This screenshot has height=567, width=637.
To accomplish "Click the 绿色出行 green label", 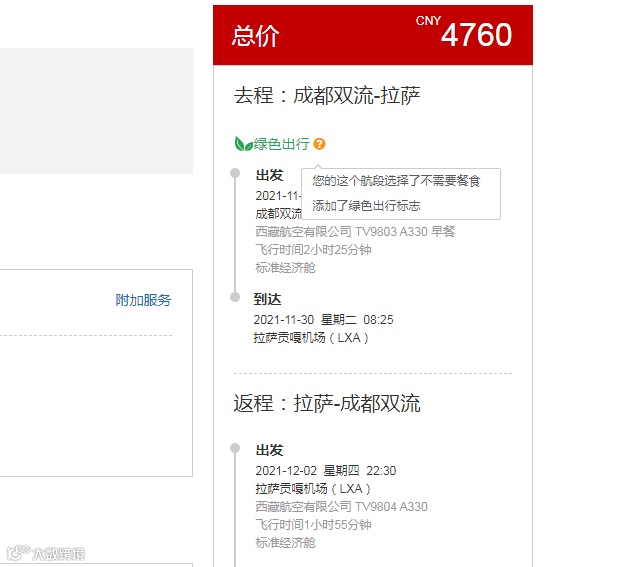I will pyautogui.click(x=282, y=144).
